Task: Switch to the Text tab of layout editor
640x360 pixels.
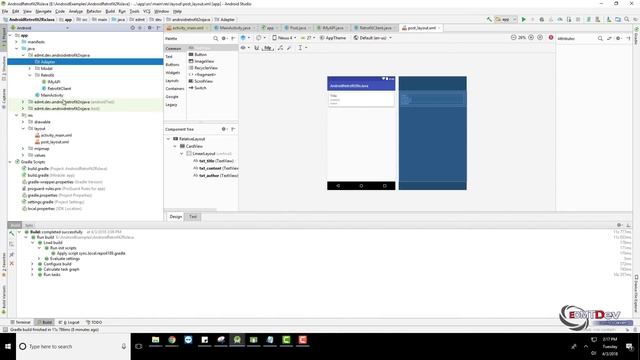Action: (x=193, y=217)
